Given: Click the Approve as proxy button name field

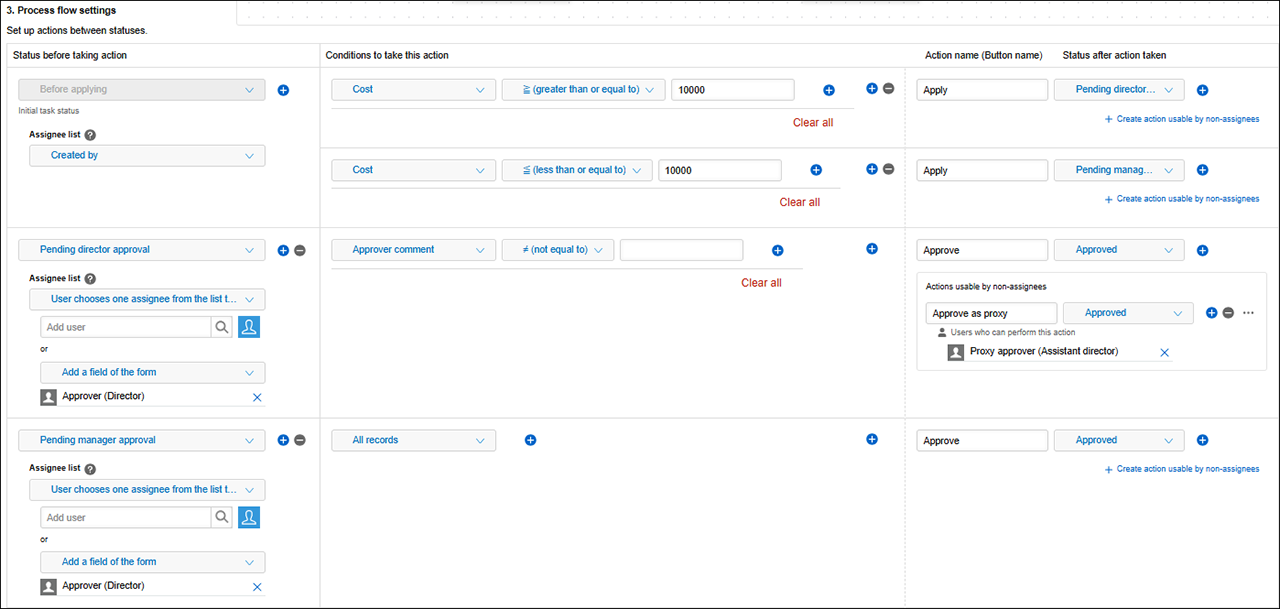Looking at the screenshot, I should coord(990,312).
